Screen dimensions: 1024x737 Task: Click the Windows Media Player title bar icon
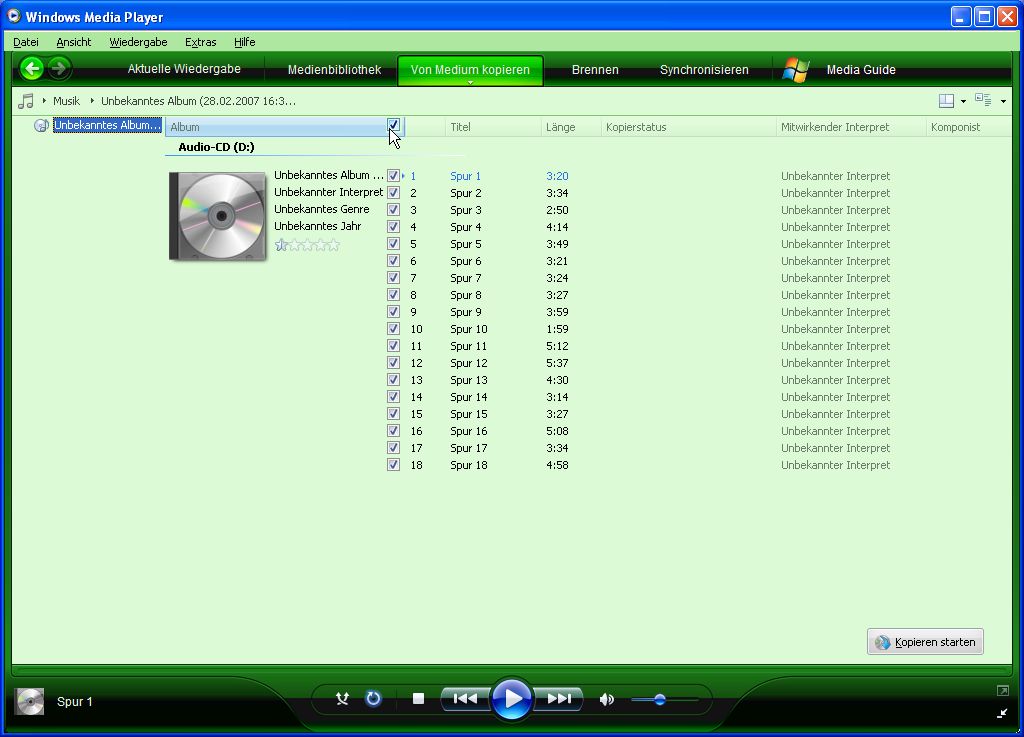coord(14,16)
